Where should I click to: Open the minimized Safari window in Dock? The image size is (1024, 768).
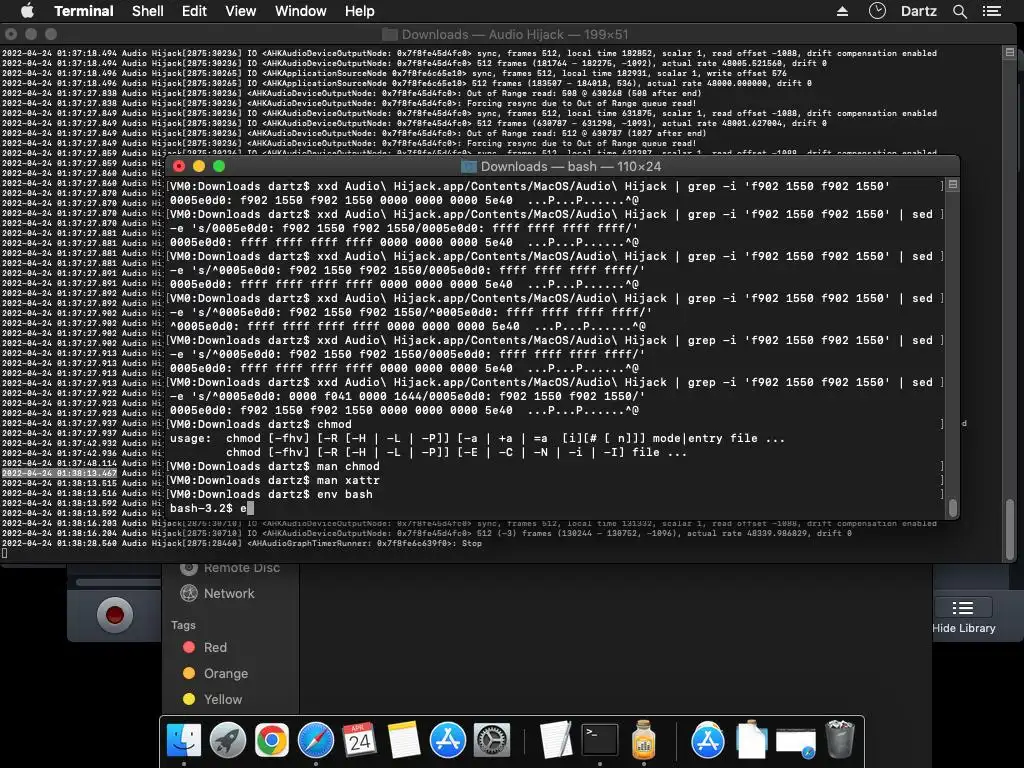coord(795,742)
